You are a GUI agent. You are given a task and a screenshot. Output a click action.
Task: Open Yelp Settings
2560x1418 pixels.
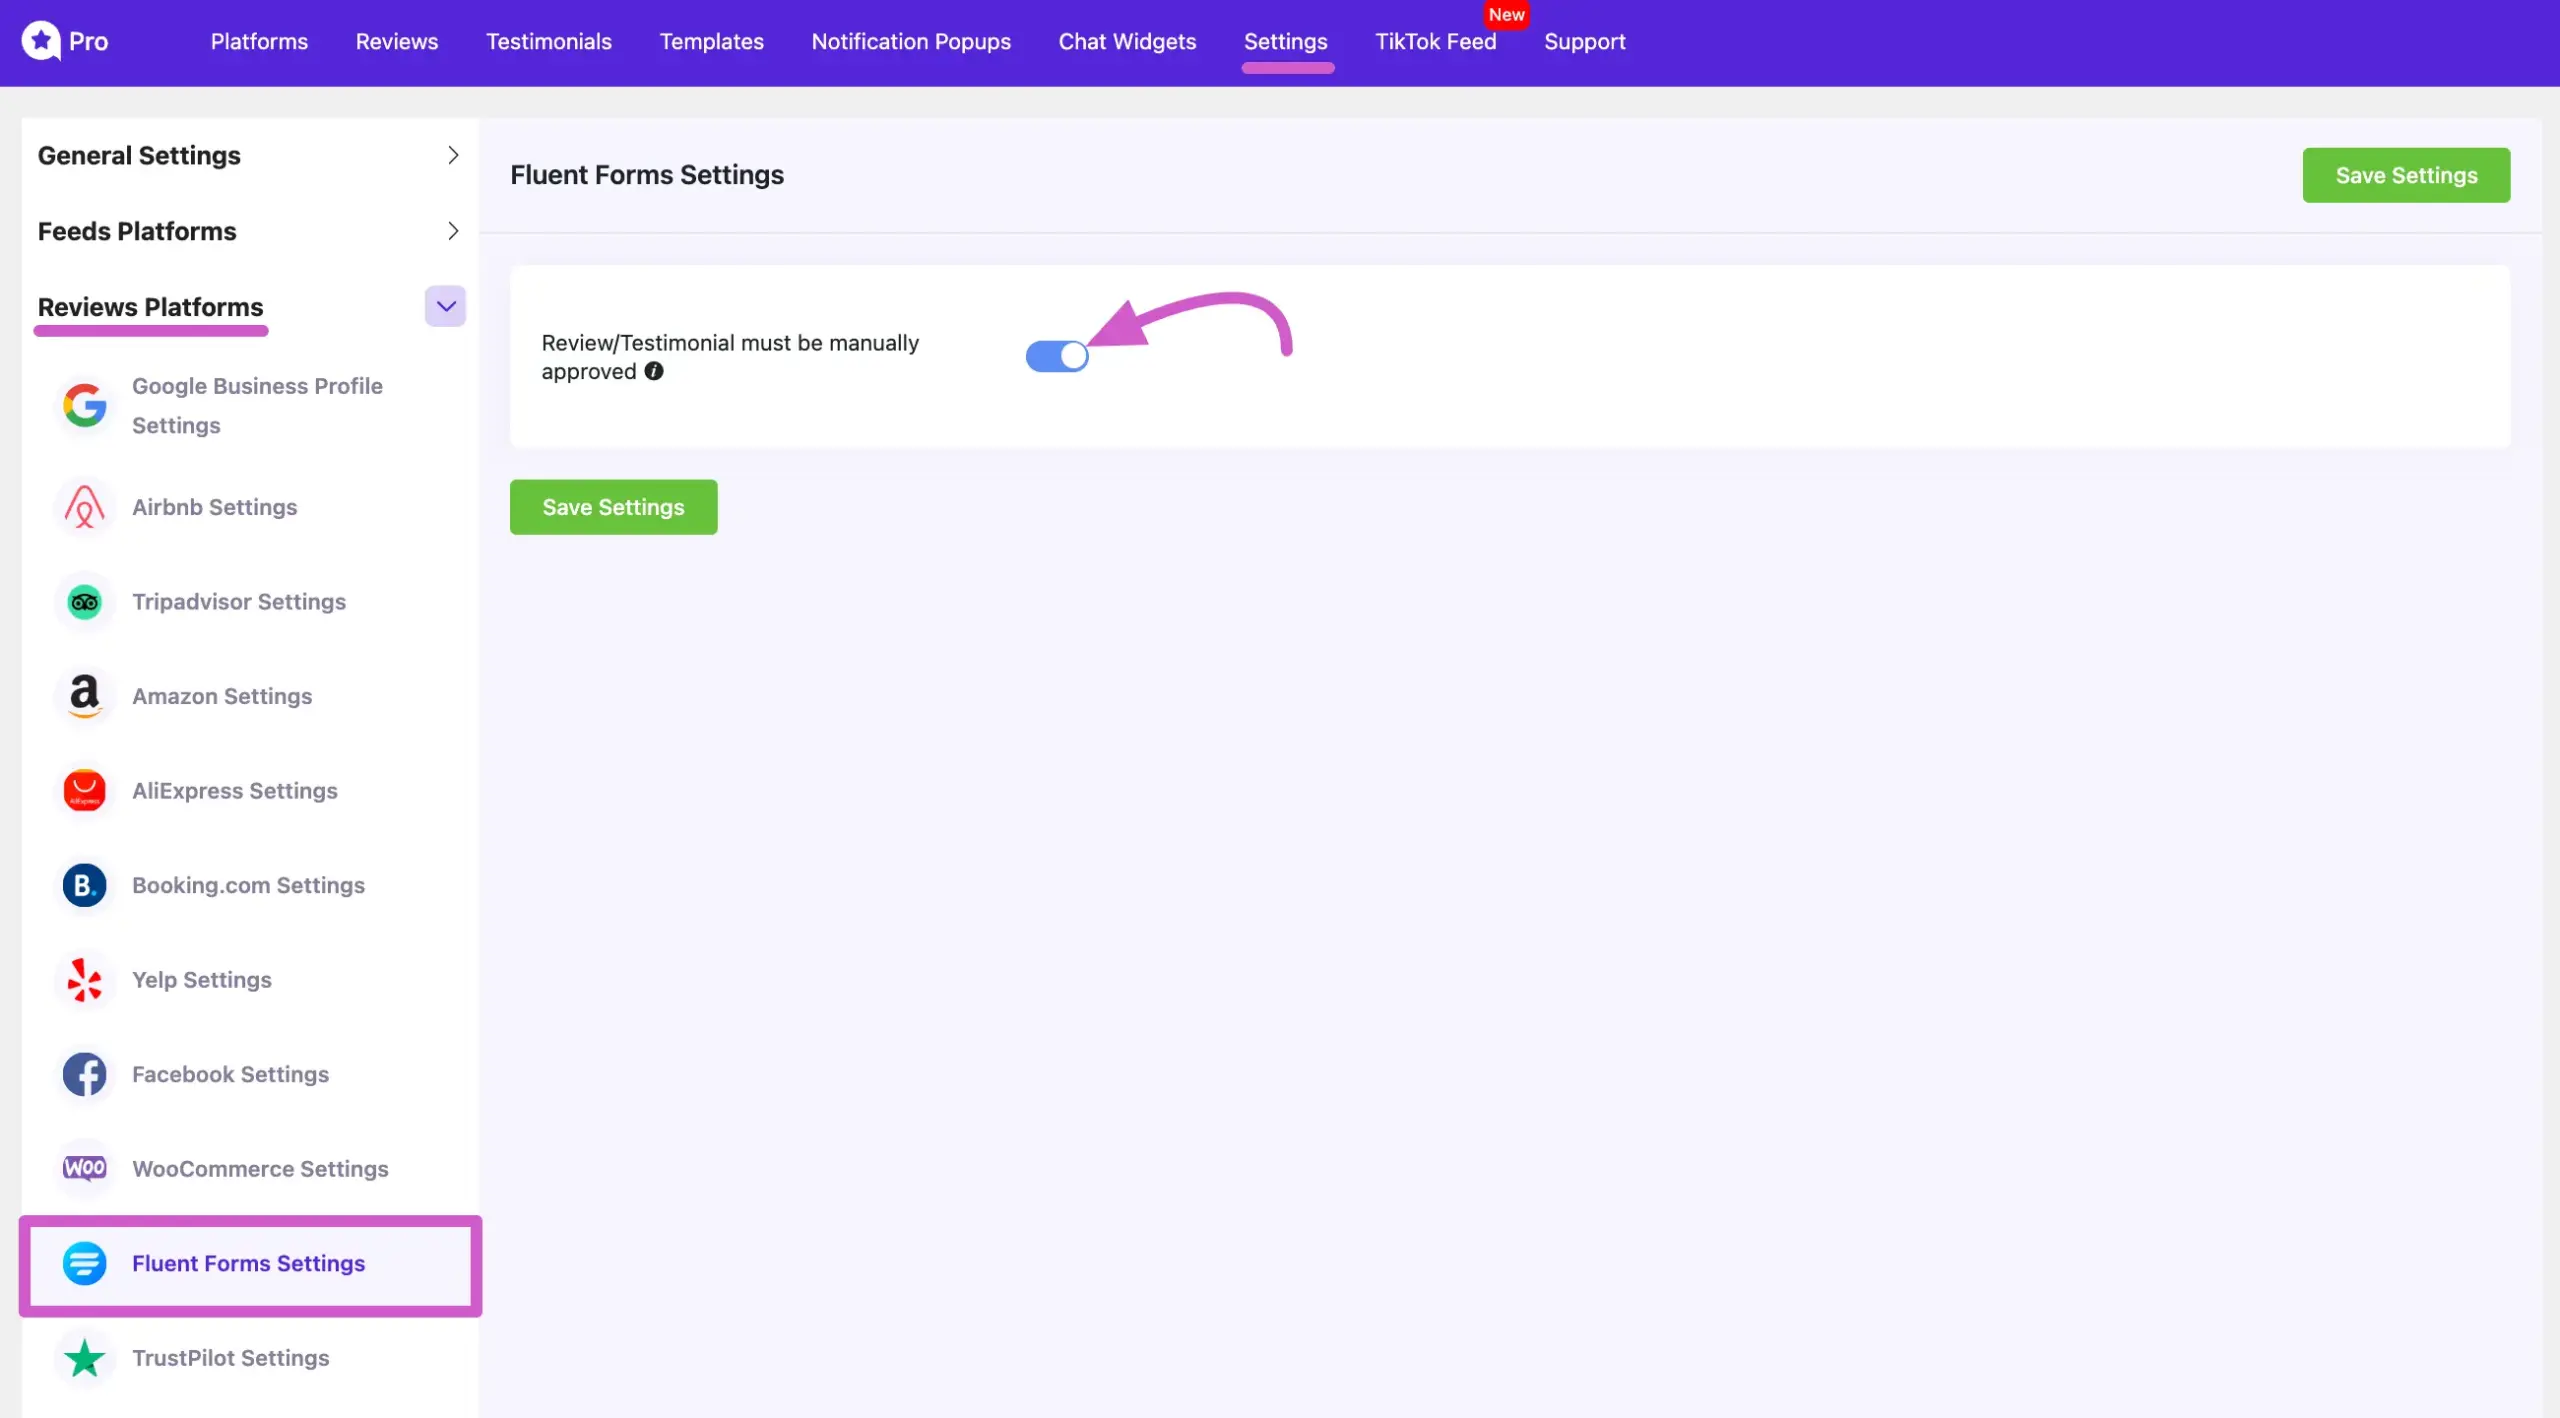(x=201, y=979)
